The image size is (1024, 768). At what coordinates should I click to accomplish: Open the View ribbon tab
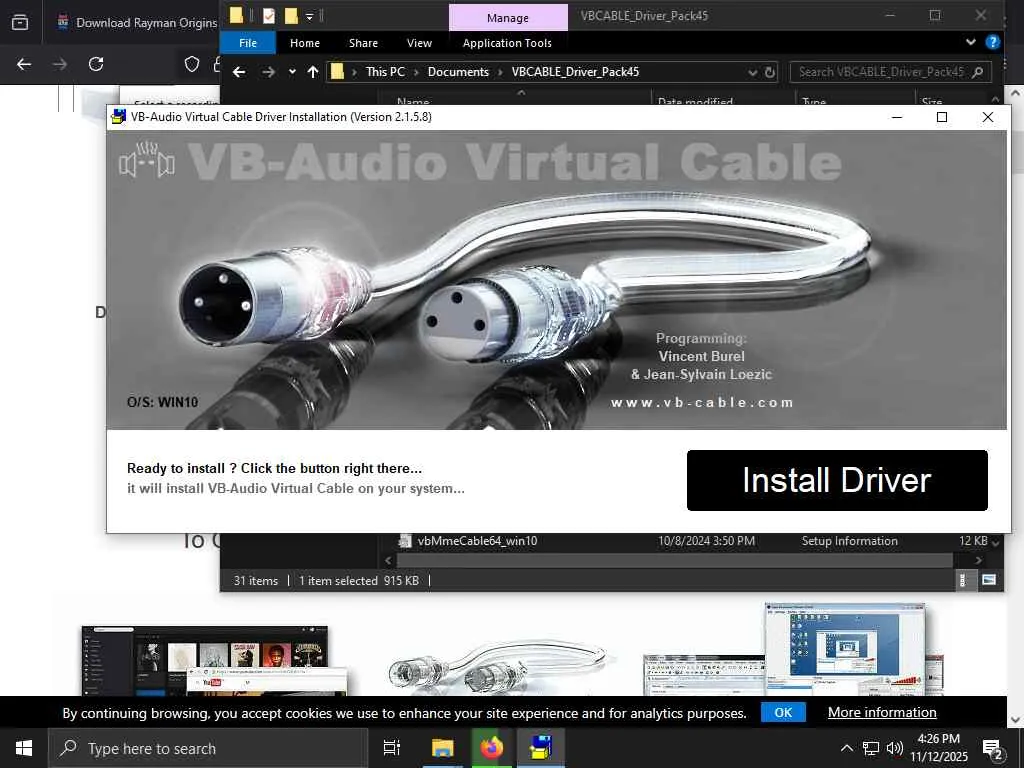pyautogui.click(x=419, y=43)
